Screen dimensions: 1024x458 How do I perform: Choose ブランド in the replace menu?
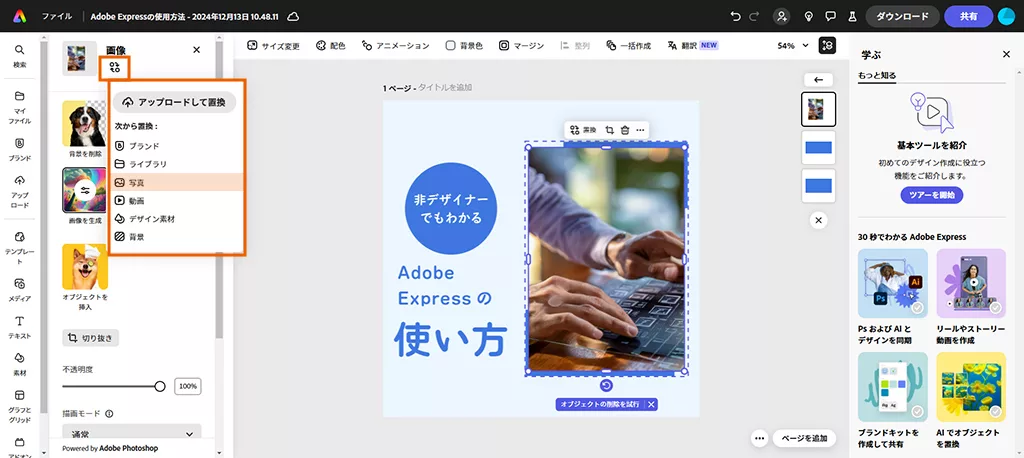[x=176, y=146]
